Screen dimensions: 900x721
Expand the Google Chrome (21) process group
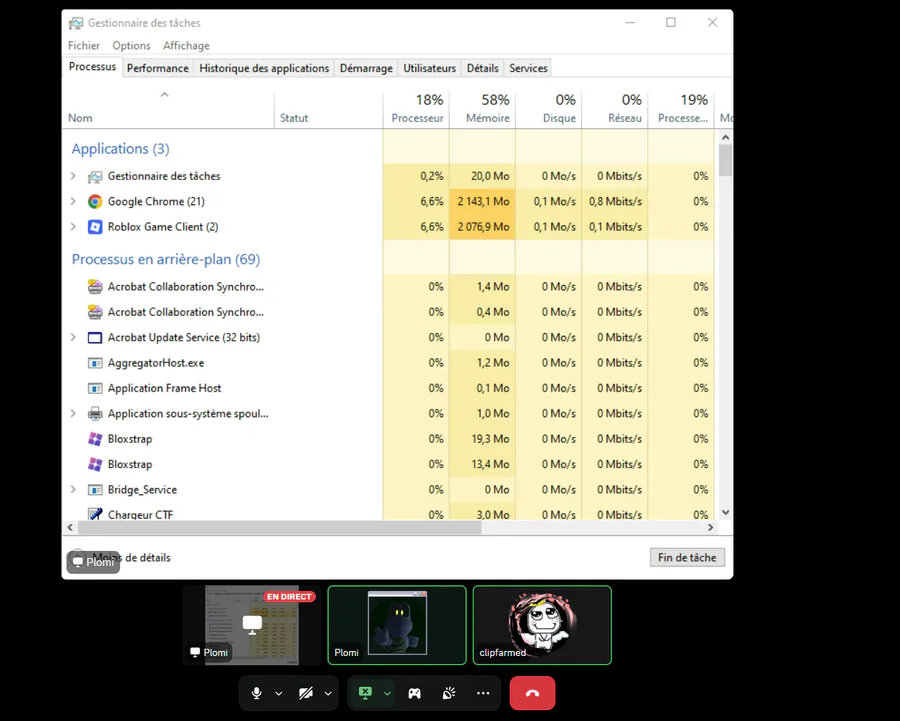pyautogui.click(x=73, y=201)
